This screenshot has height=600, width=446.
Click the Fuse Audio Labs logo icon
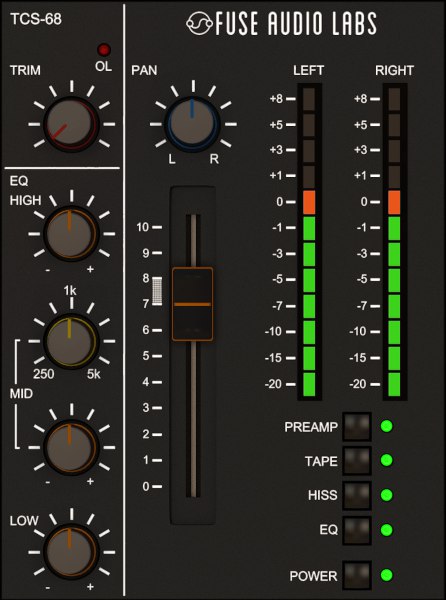199,24
